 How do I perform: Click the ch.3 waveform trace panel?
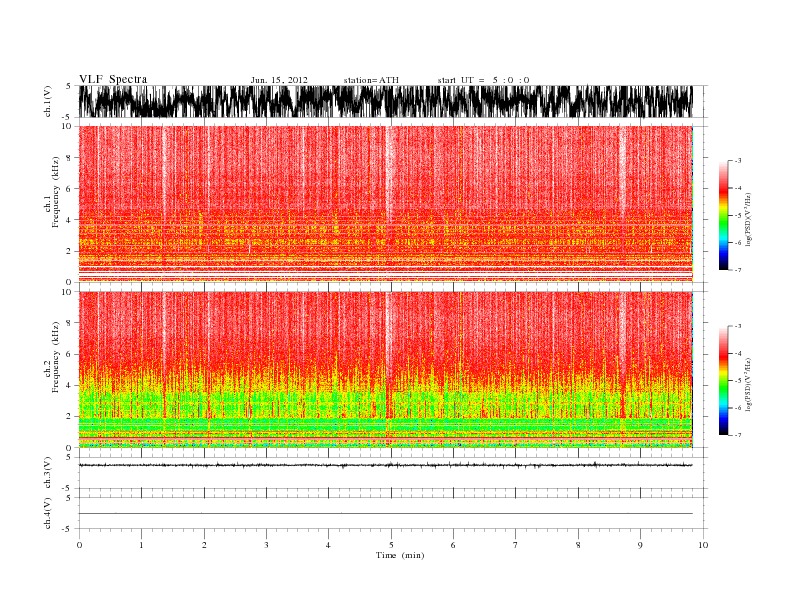[x=393, y=473]
